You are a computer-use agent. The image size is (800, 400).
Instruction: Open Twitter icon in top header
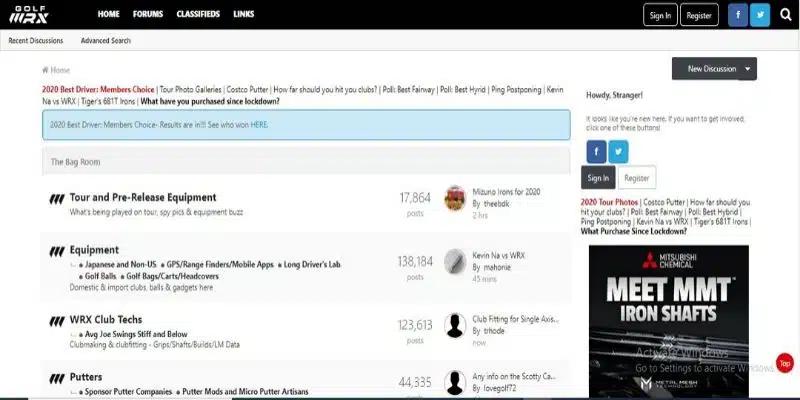click(x=760, y=15)
